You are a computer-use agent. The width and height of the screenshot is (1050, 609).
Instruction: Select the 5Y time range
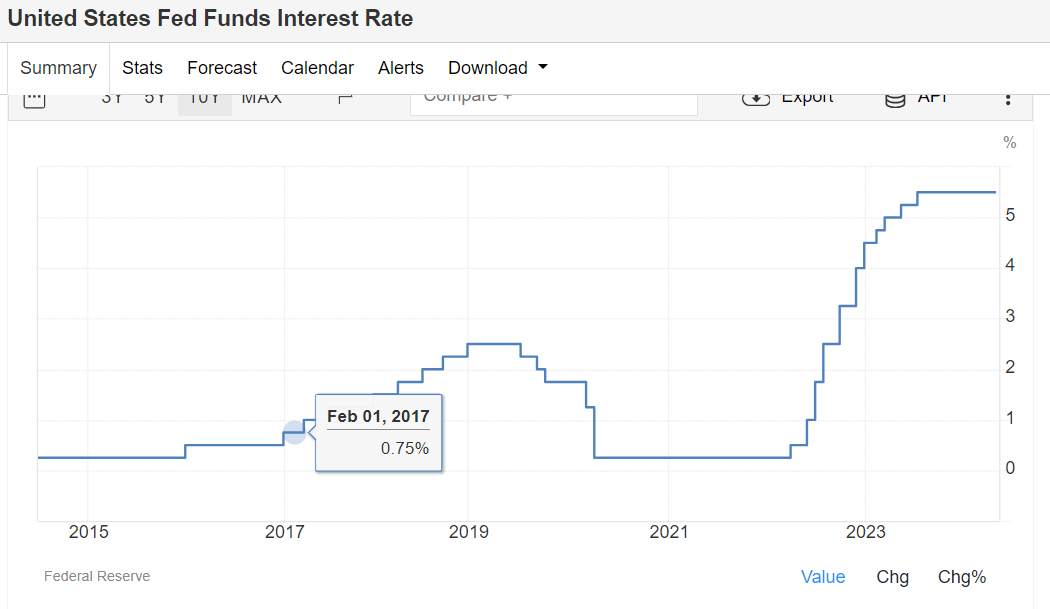click(x=155, y=99)
